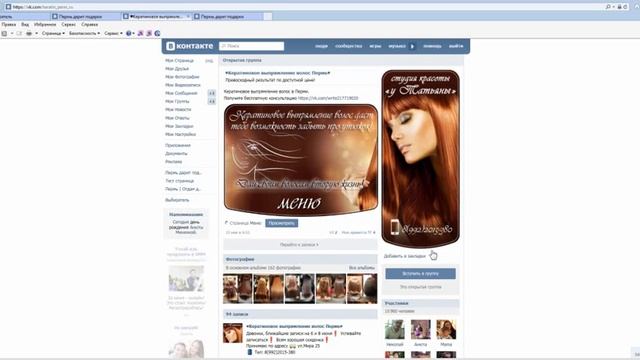Click the blue help icon in command bar
The height and width of the screenshot is (360, 640).
129,33
